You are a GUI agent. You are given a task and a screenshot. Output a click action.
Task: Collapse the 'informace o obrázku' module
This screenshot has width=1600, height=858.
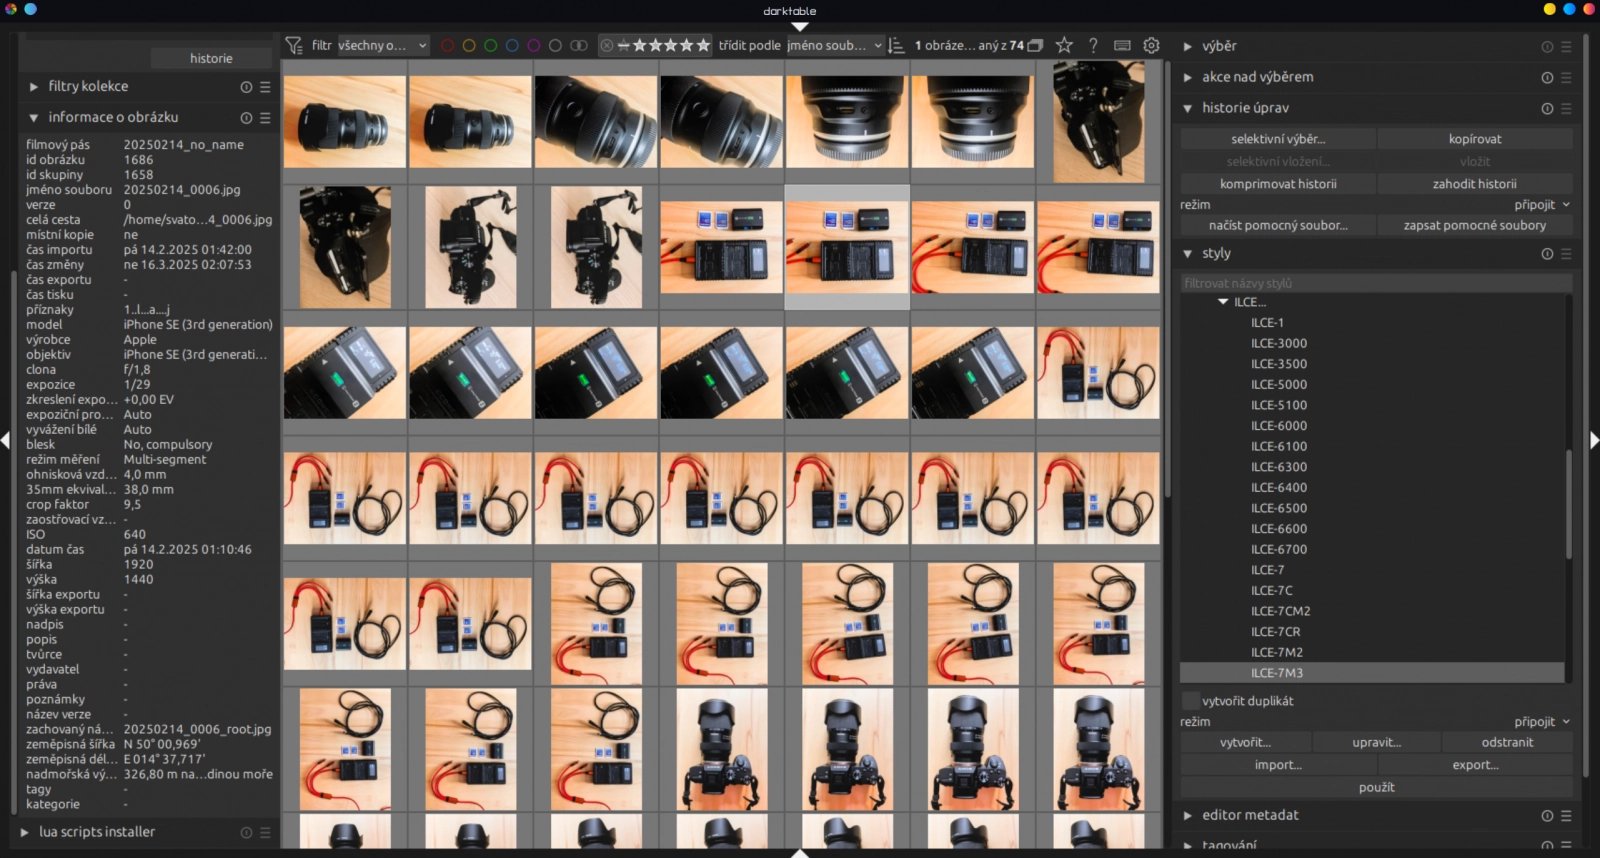click(x=34, y=118)
